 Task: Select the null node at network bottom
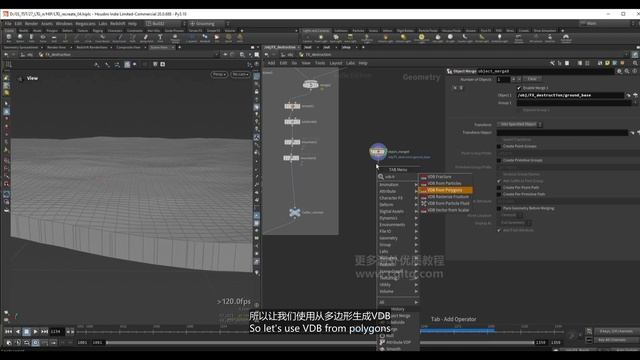[295, 213]
